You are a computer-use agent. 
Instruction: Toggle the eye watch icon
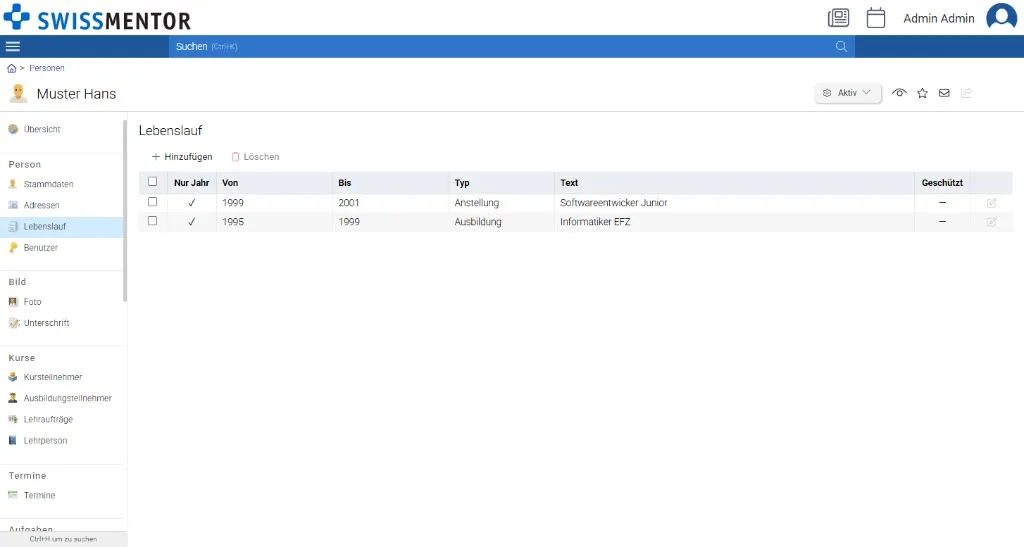[x=899, y=93]
